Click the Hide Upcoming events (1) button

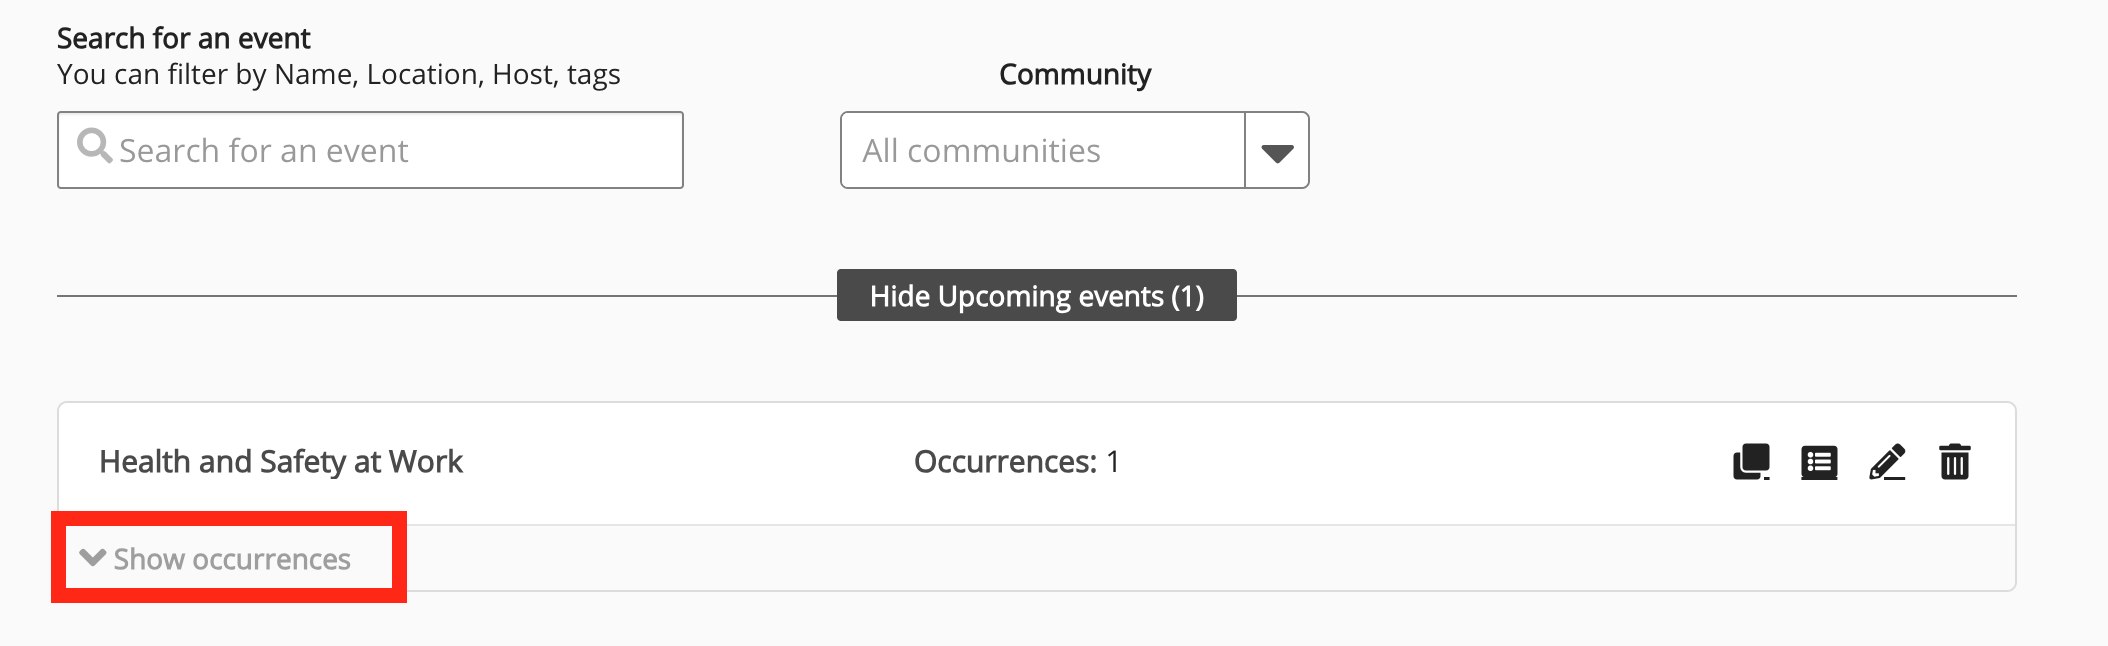[x=1036, y=295]
